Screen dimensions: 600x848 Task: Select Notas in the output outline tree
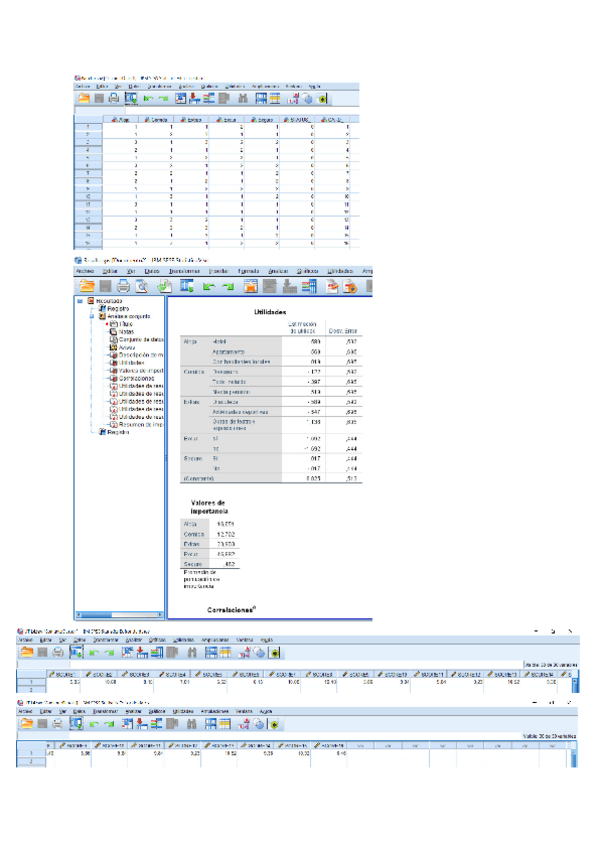pyautogui.click(x=125, y=332)
